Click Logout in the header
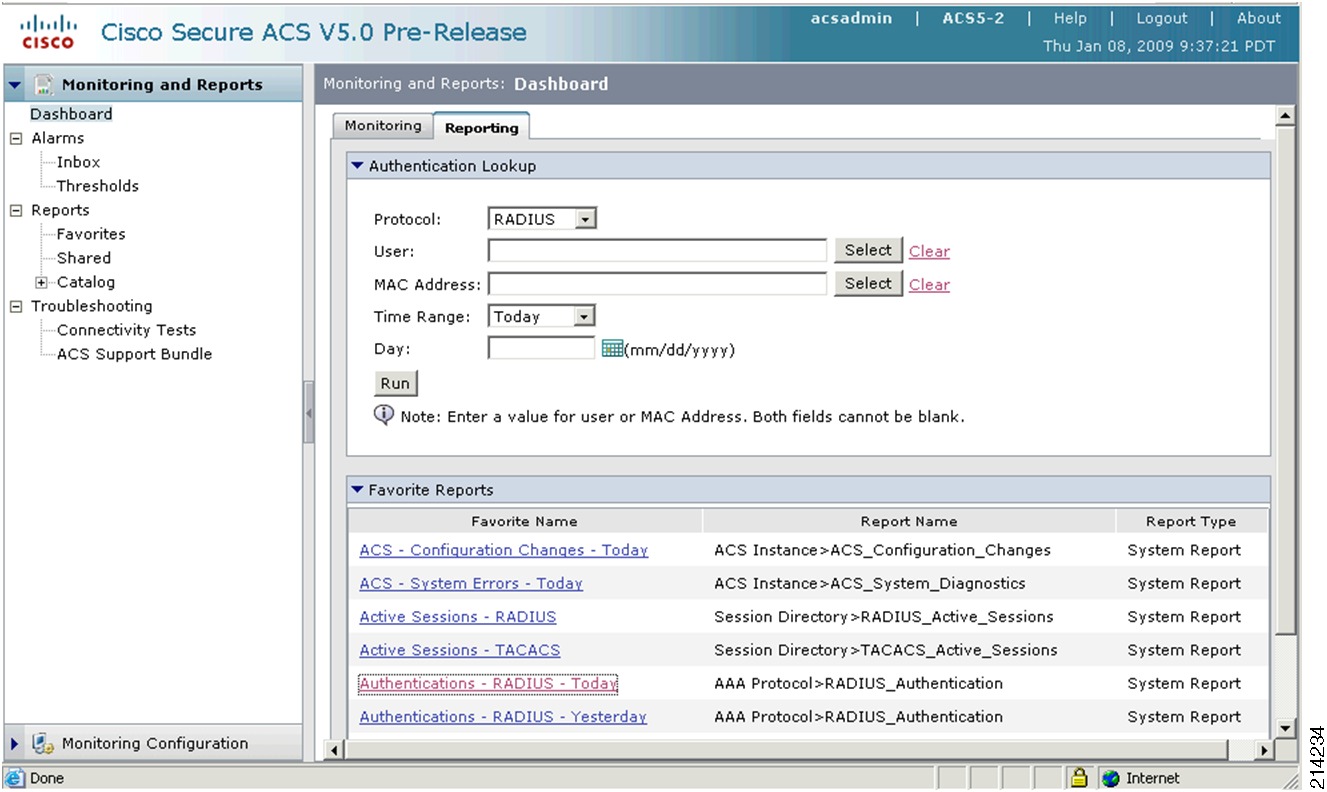The height and width of the screenshot is (792, 1327). [1162, 18]
